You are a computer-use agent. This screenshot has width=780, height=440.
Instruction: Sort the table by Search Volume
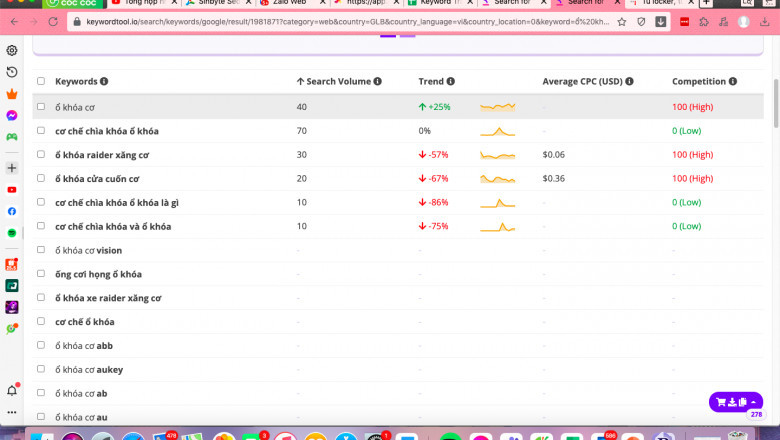pos(338,82)
